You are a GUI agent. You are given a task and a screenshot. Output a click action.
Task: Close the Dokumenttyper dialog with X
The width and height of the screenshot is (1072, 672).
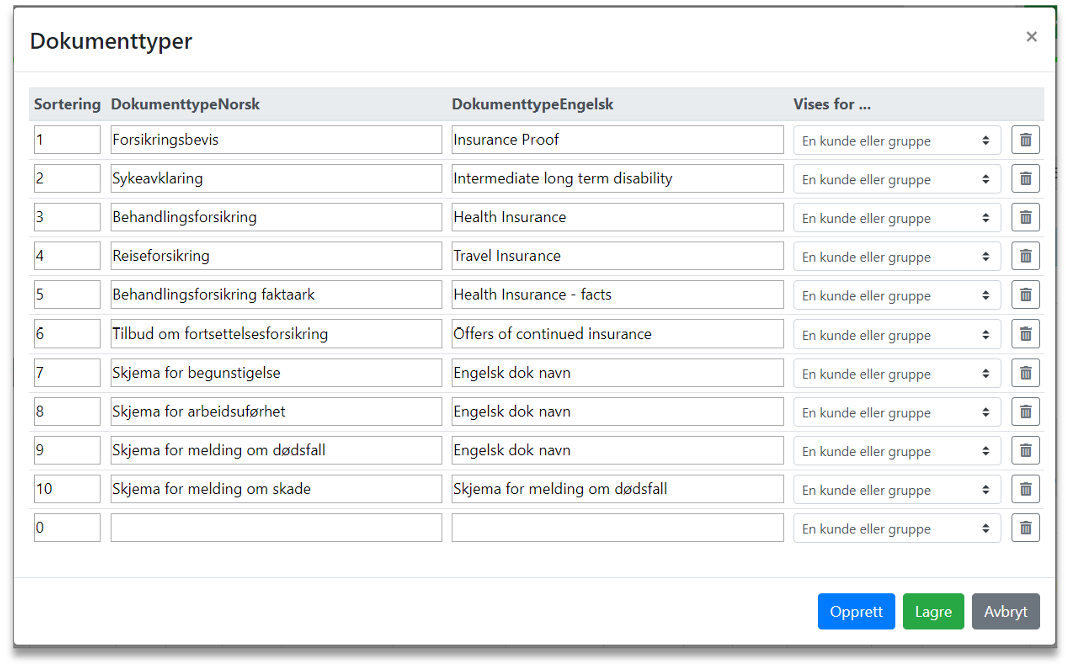(1031, 37)
